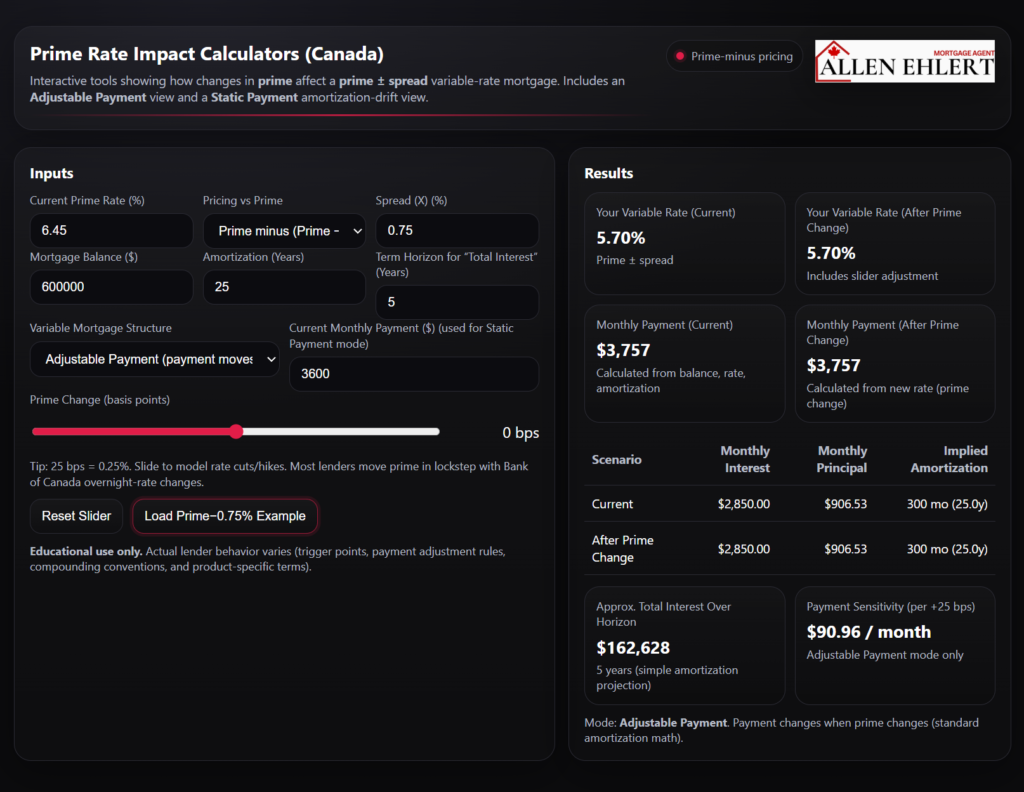Select the Current Monthly Payment field
1024x792 pixels.
tap(413, 374)
